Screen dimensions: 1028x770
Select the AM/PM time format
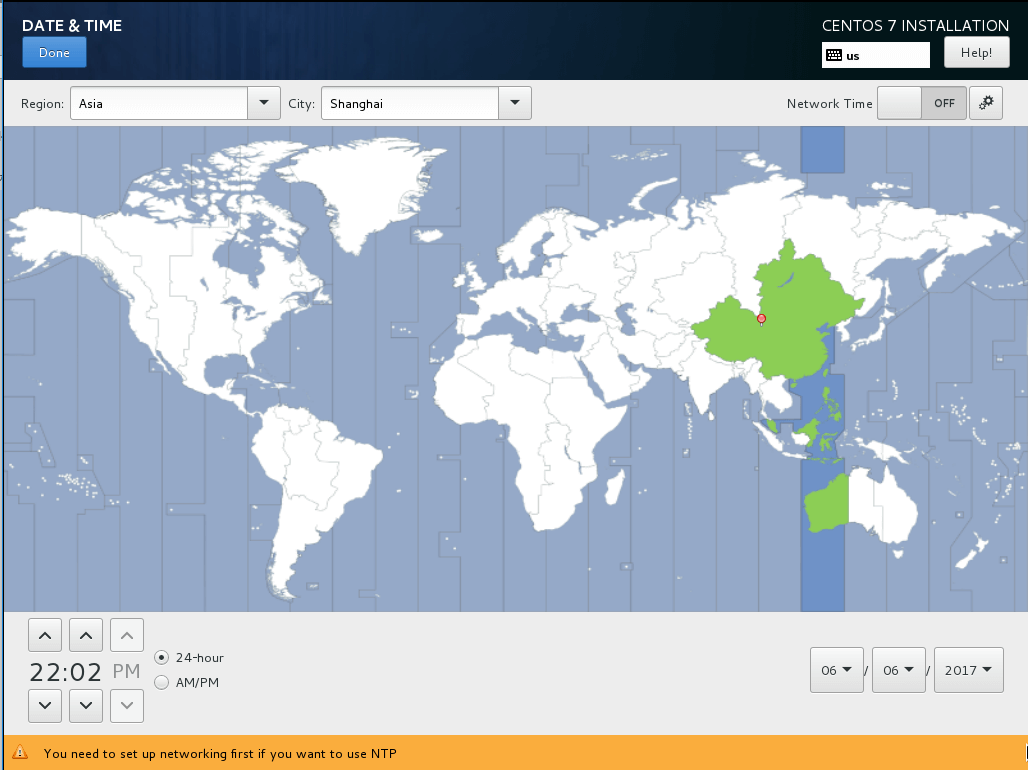click(161, 682)
